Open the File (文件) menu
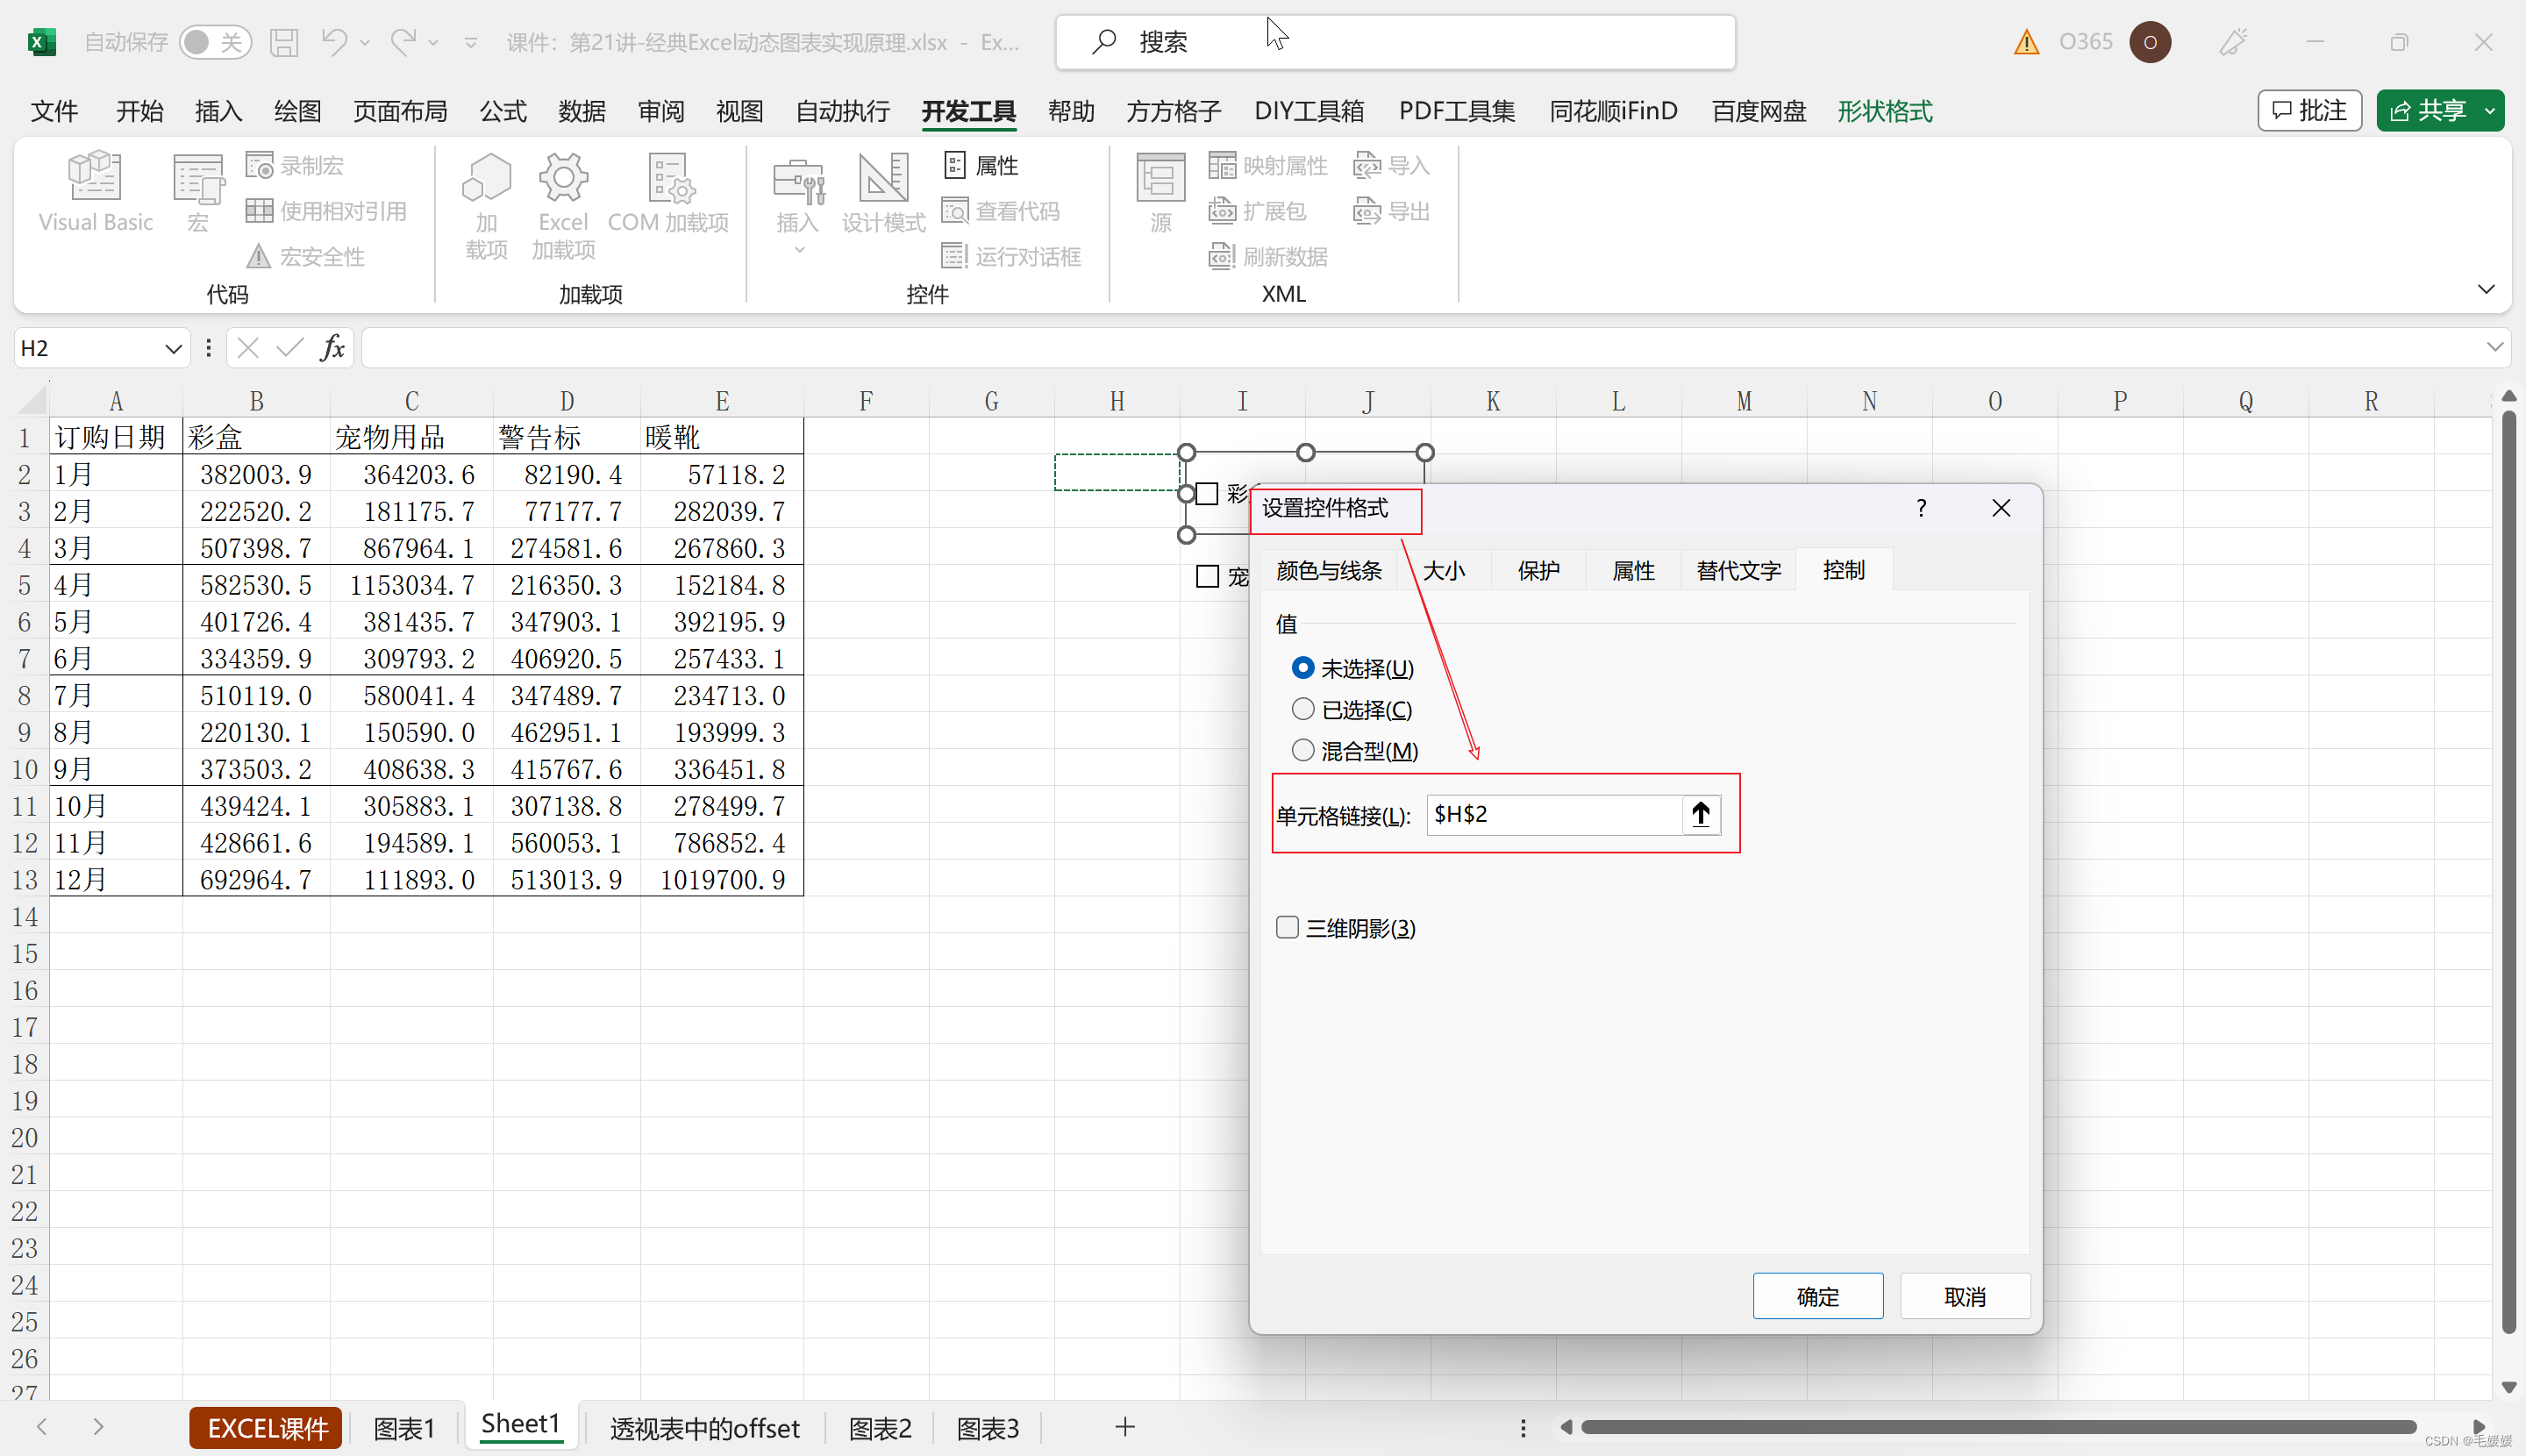The height and width of the screenshot is (1456, 2526). [54, 111]
